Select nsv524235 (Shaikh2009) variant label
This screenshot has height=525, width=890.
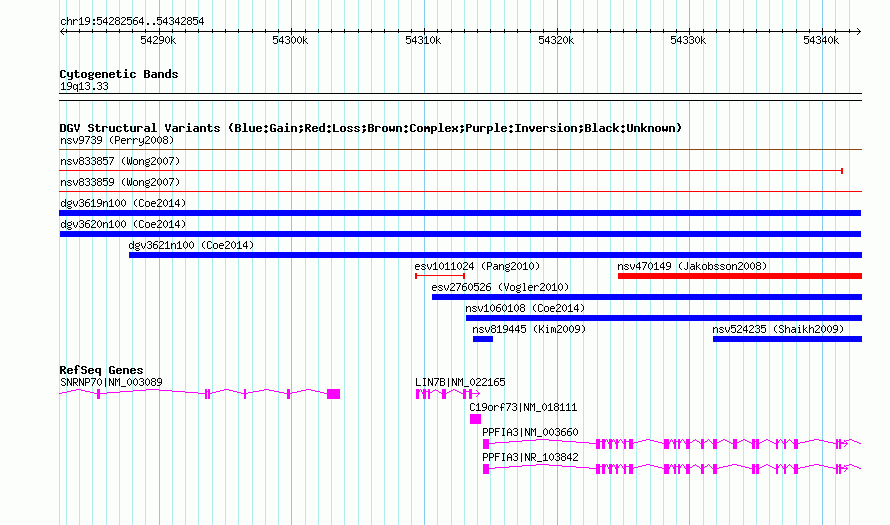tap(778, 329)
